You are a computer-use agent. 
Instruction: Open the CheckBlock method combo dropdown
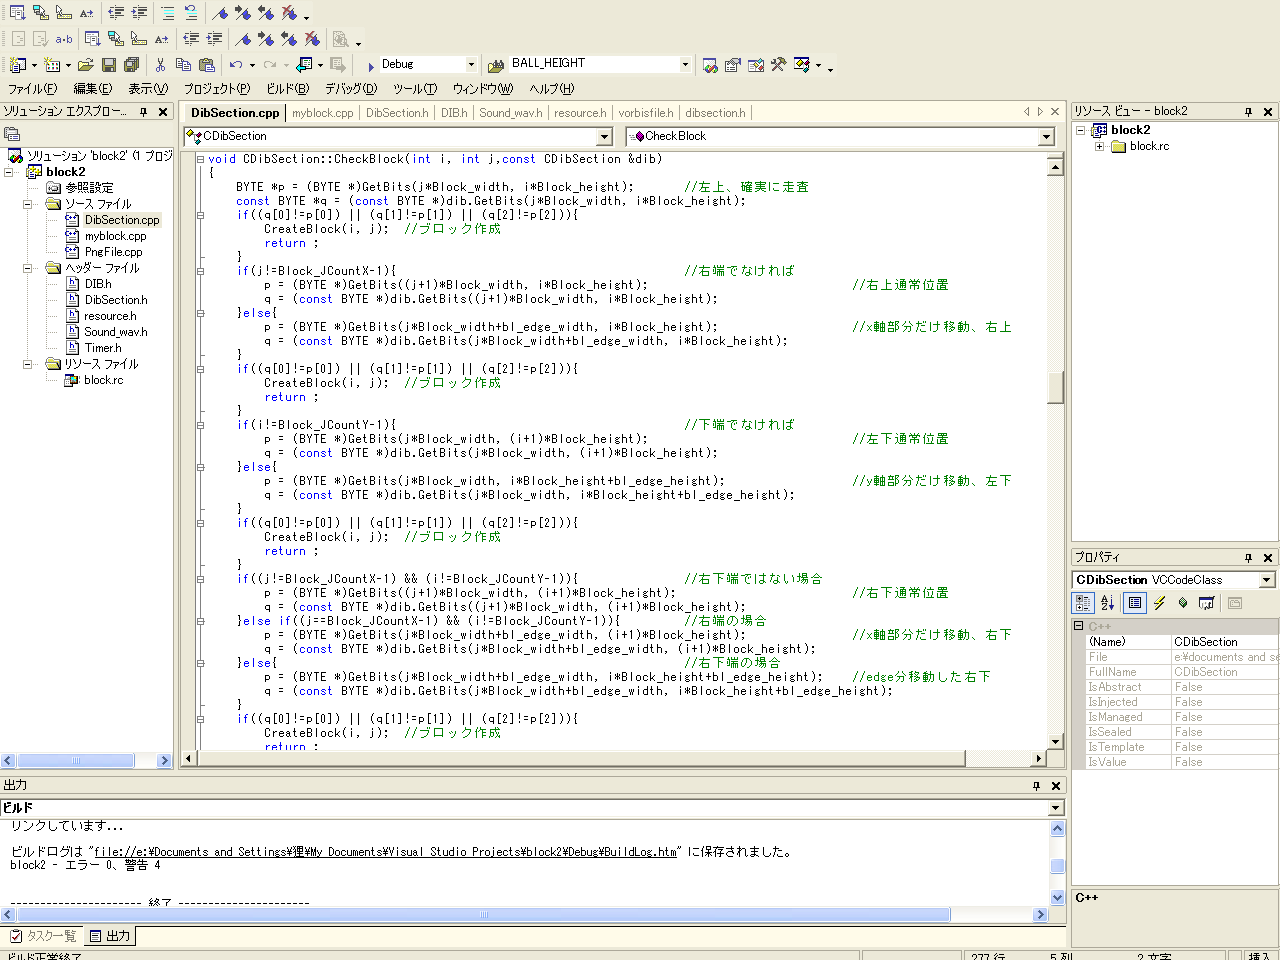(x=1046, y=137)
